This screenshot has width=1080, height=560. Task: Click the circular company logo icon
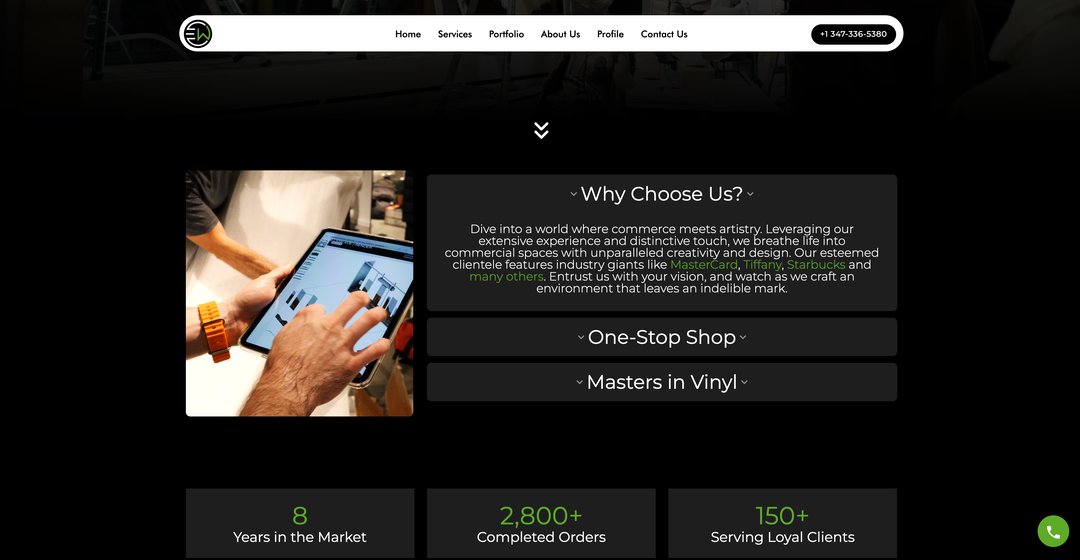(x=198, y=34)
